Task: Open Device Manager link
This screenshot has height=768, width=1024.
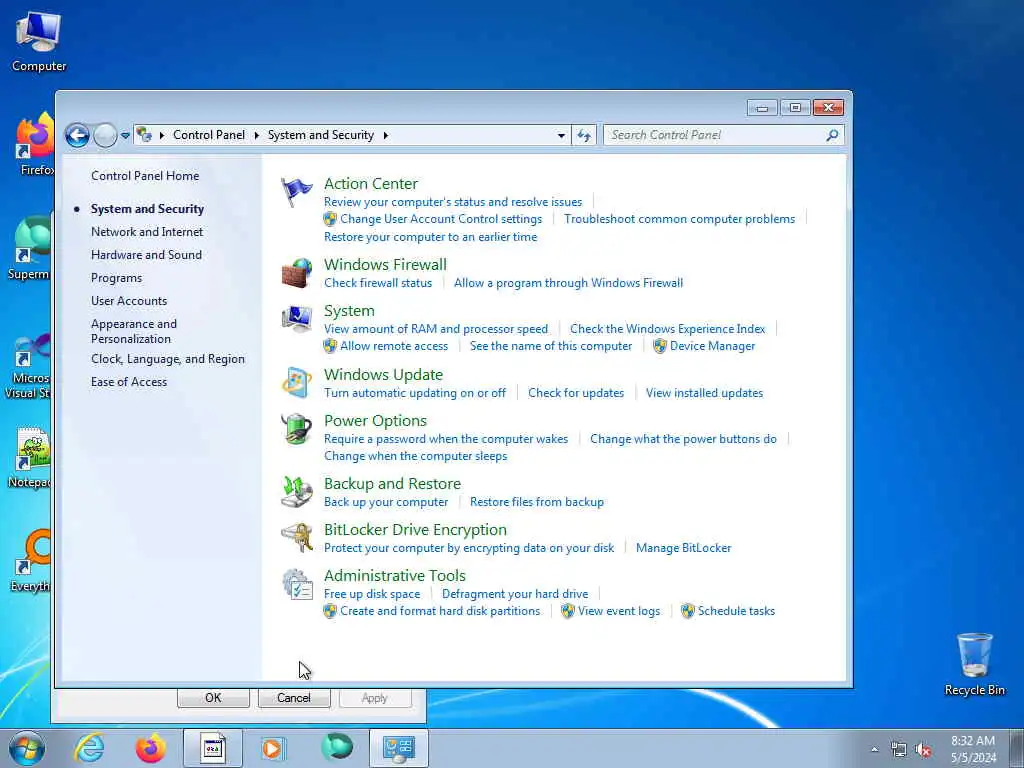Action: coord(712,346)
